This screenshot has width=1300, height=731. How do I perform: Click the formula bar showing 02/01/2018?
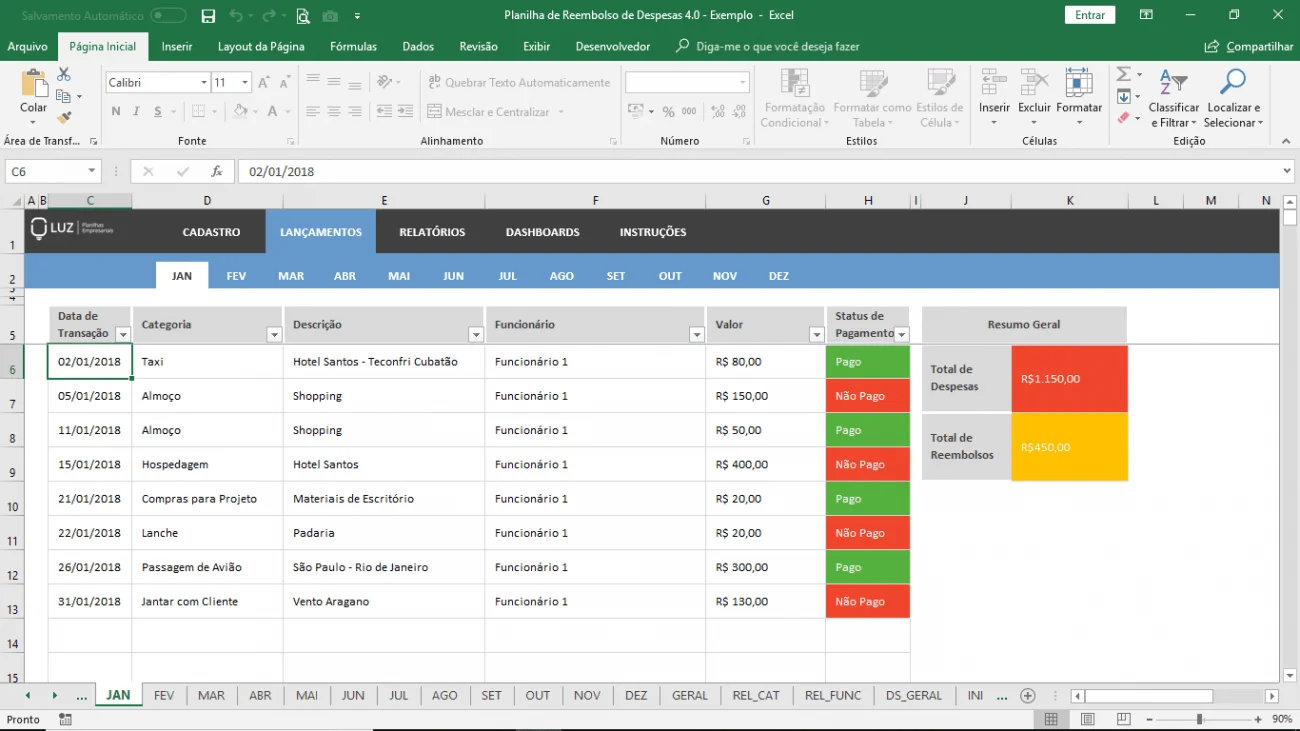coord(765,172)
